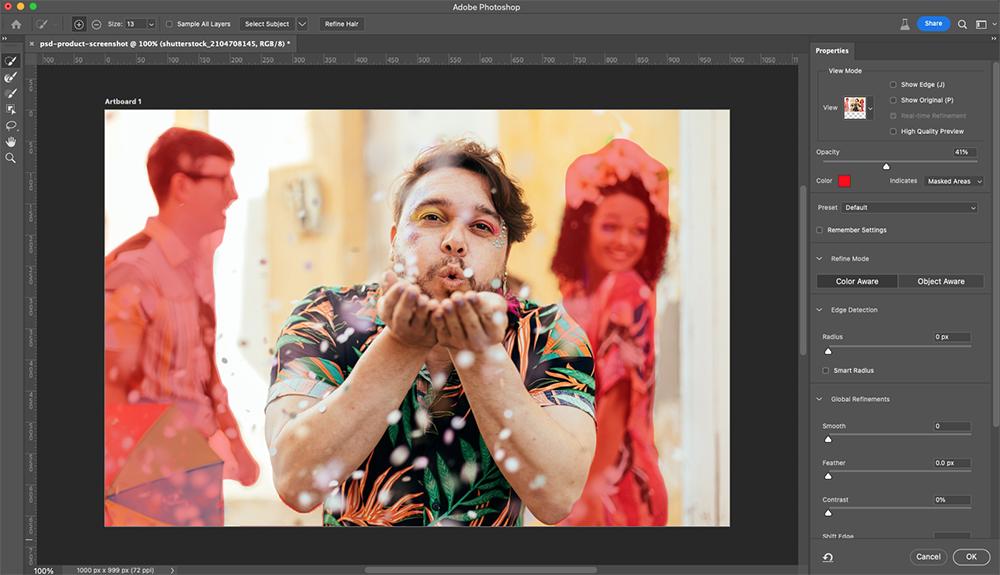Select the Brush tool in the toolbar

pyautogui.click(x=11, y=93)
